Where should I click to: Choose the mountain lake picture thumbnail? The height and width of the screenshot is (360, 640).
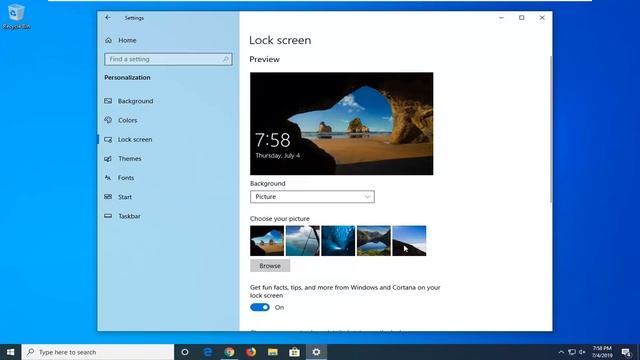373,241
